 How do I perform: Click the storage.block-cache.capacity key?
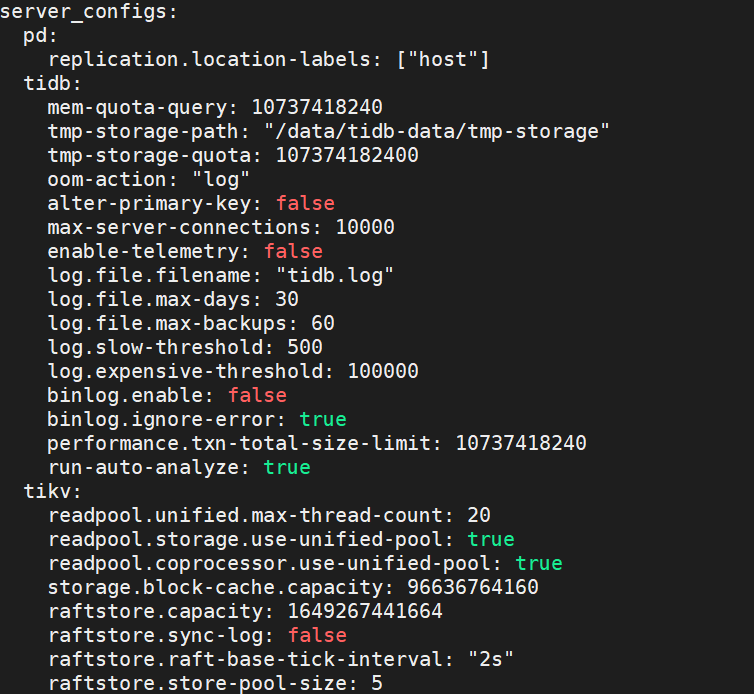click(220, 588)
